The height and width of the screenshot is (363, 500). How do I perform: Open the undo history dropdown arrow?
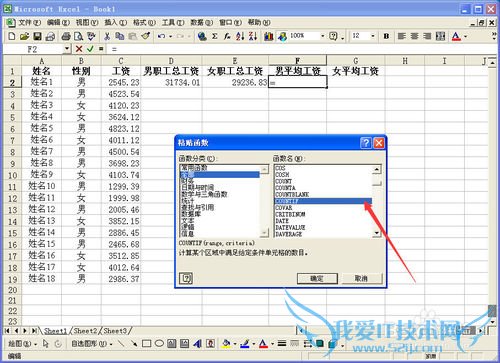point(170,36)
